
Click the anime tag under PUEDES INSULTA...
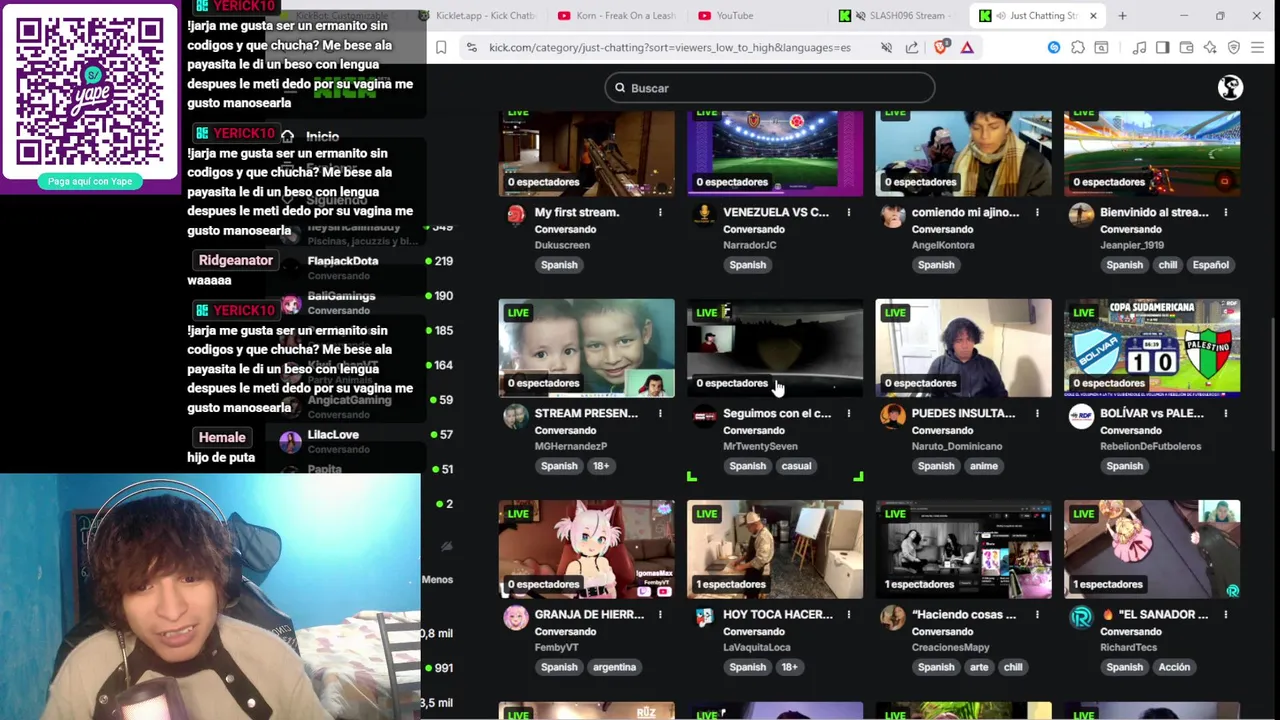(983, 466)
